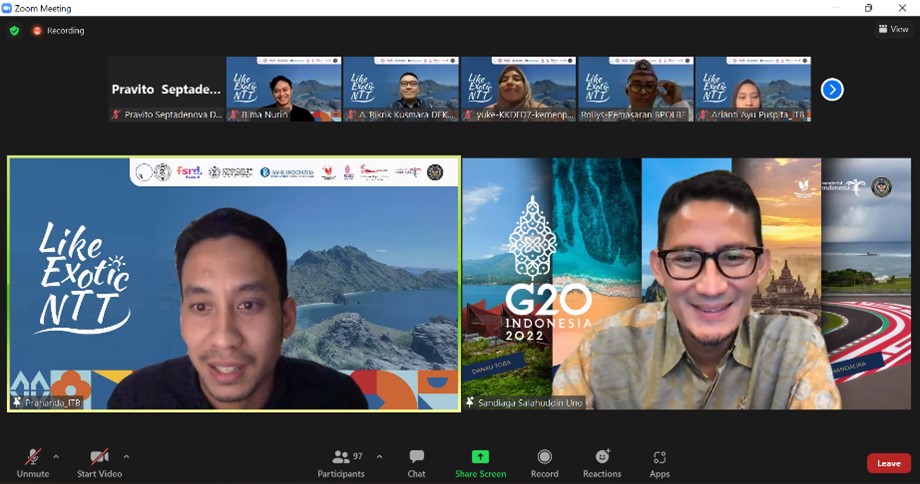The image size is (920, 484).
Task: Click the green encryption shield icon
Action: point(14,31)
